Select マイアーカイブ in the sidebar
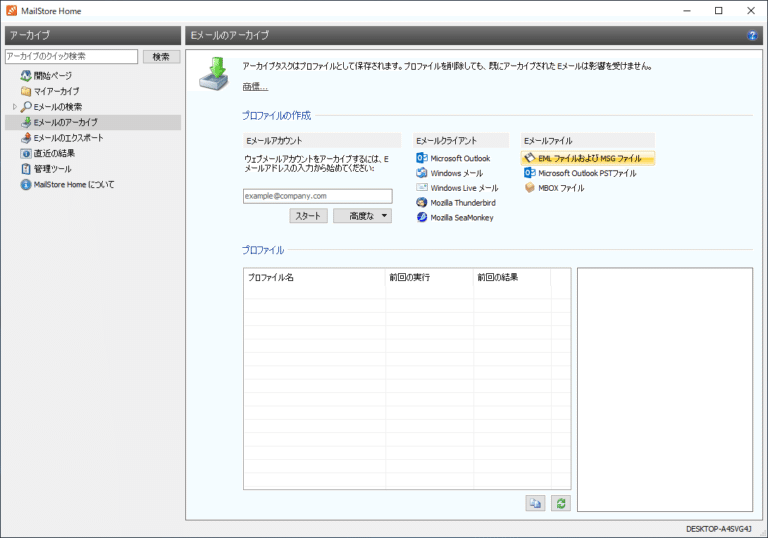Screen dimensions: 768x538 pyautogui.click(x=56, y=91)
